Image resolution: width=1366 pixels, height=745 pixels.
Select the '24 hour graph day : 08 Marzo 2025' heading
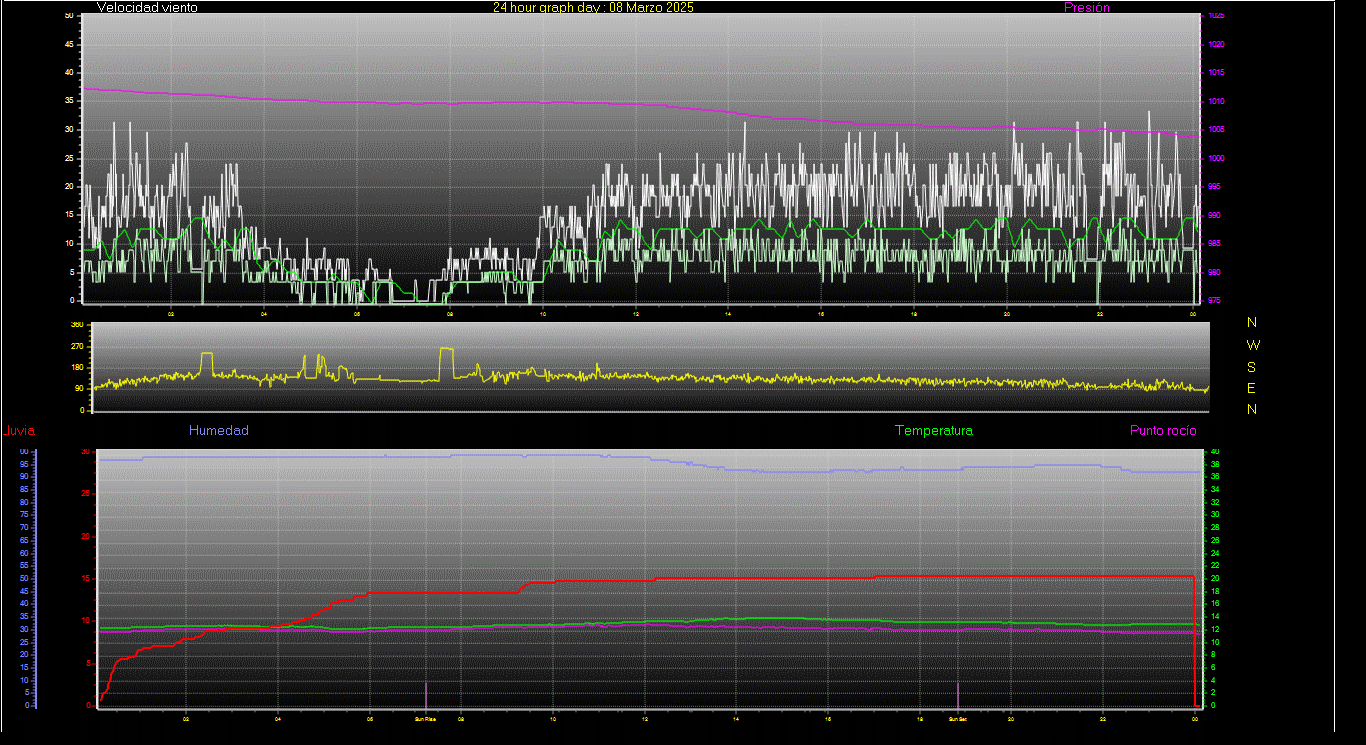click(593, 7)
